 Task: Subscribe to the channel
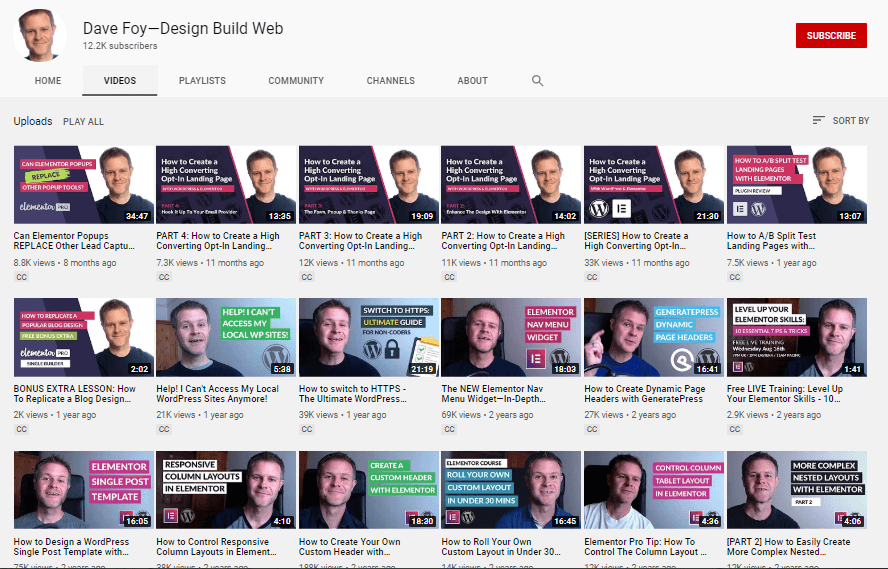(x=831, y=35)
